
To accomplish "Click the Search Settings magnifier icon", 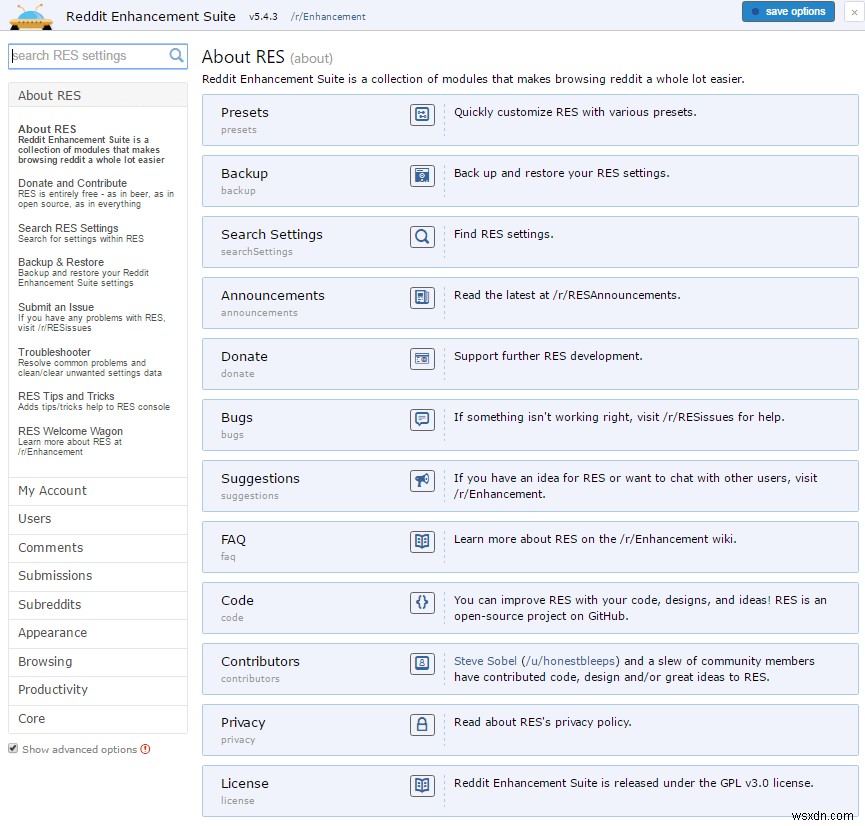I will [422, 237].
